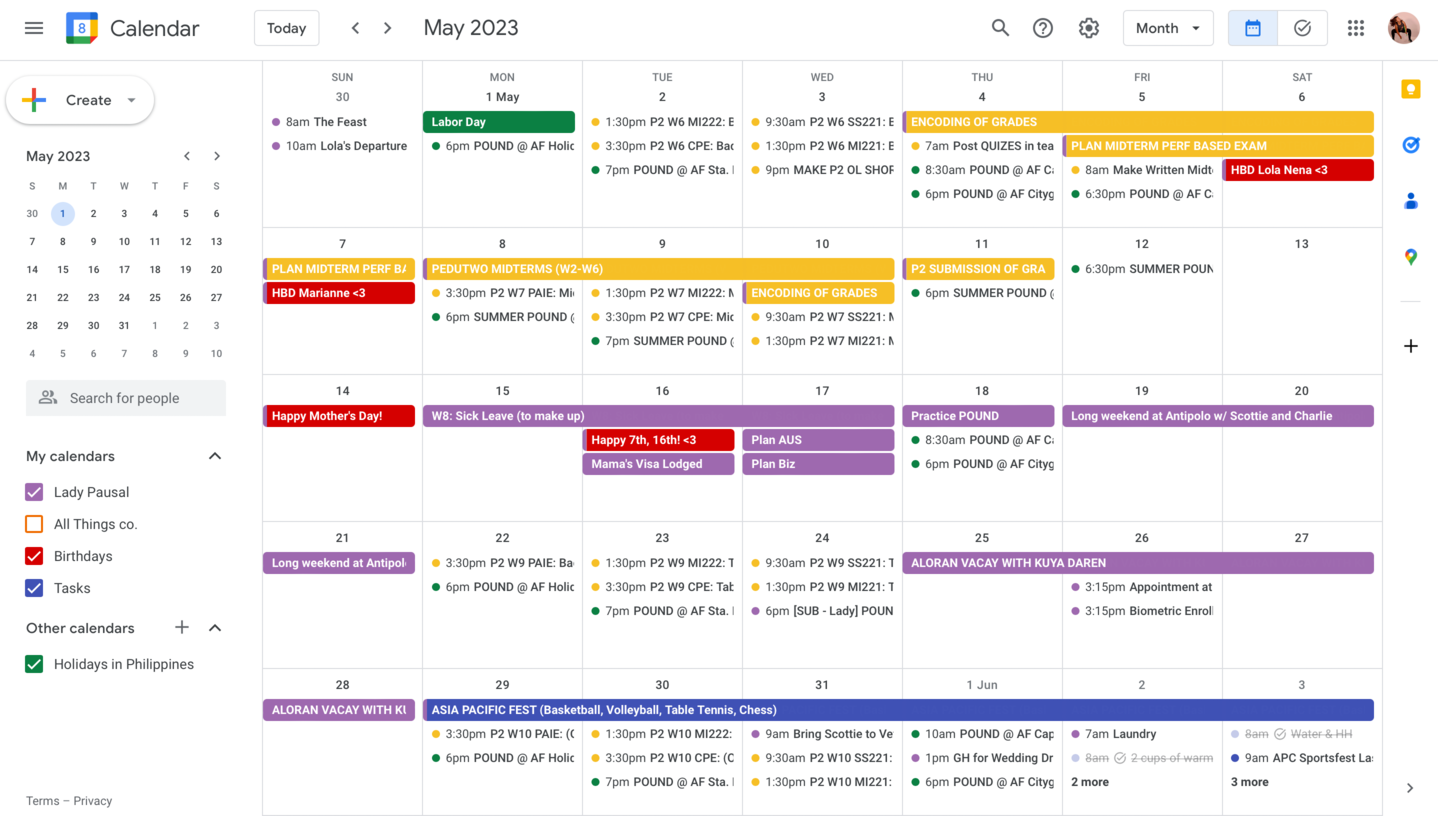Open the 9pm MAKE P2 OL SHOP event
Image resolution: width=1438 pixels, height=816 pixels.
point(818,170)
